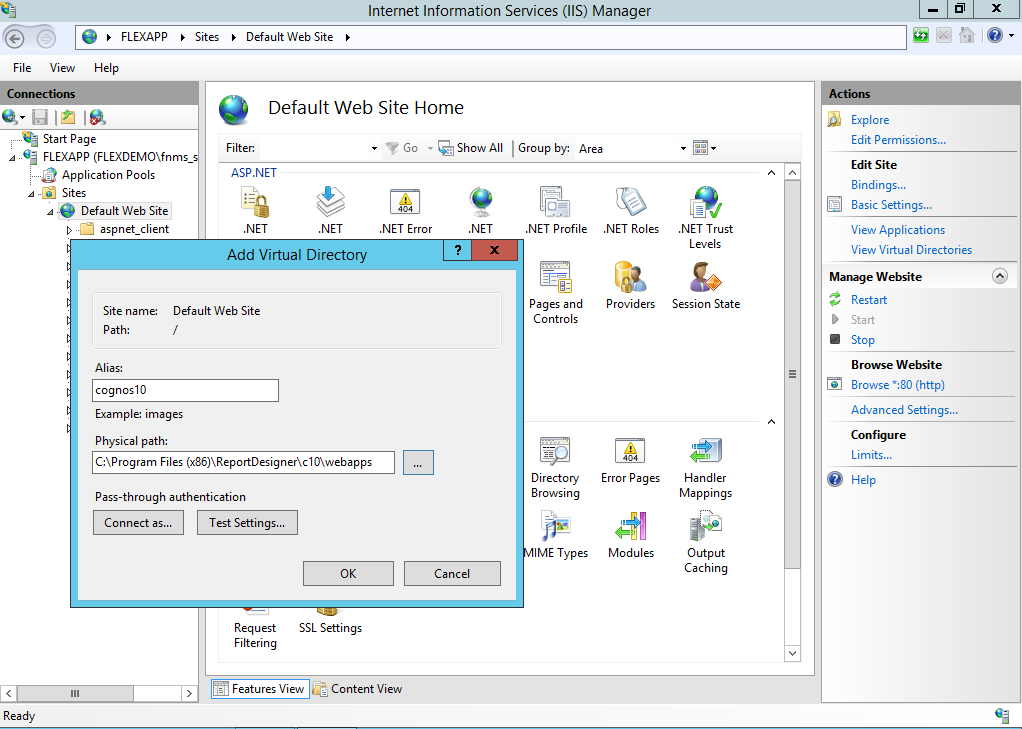Image resolution: width=1022 pixels, height=729 pixels.
Task: Click the Up folder icon in Connections toolbar
Action: coord(68,117)
